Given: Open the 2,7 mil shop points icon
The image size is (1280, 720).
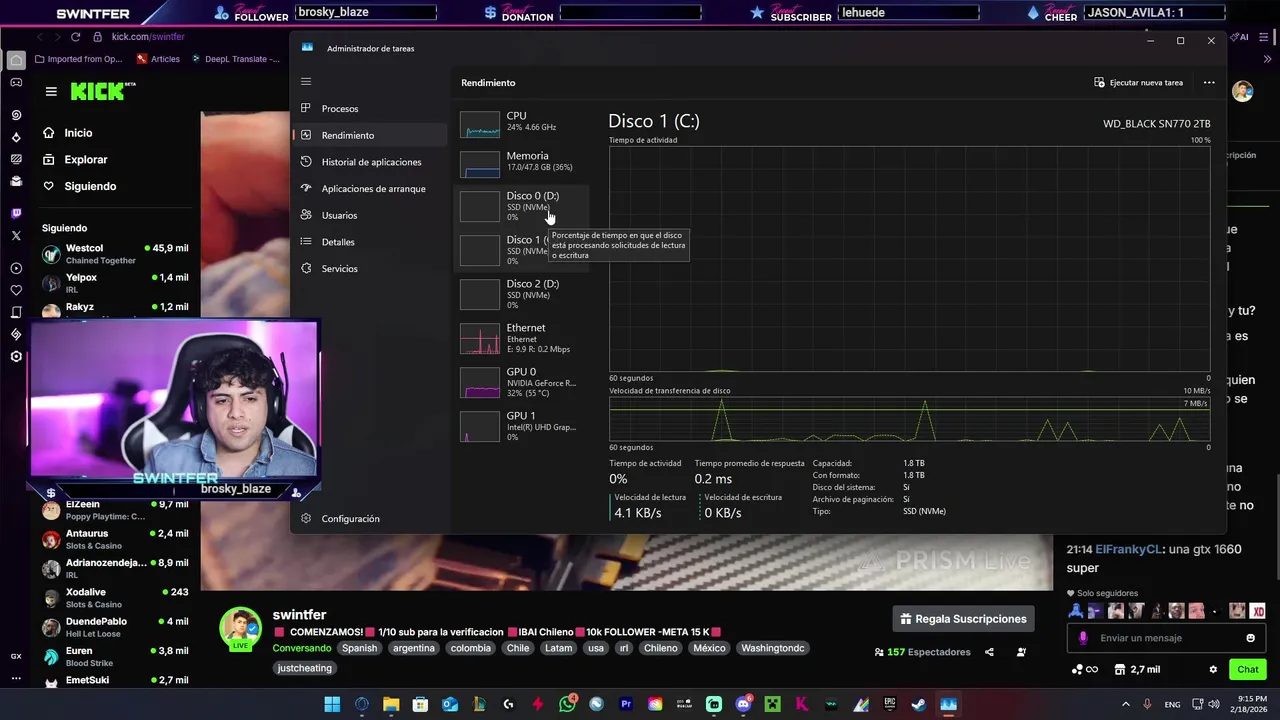Looking at the screenshot, I should pos(1138,669).
